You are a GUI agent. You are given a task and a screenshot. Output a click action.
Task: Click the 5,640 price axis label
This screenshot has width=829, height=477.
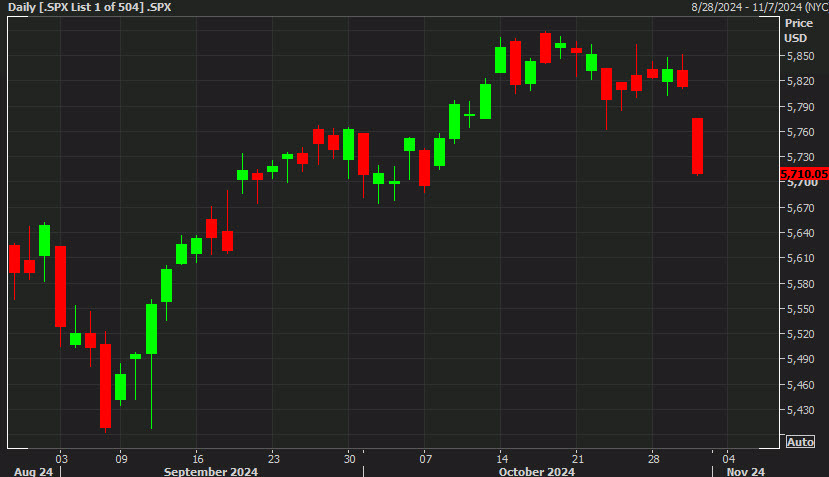coord(800,233)
